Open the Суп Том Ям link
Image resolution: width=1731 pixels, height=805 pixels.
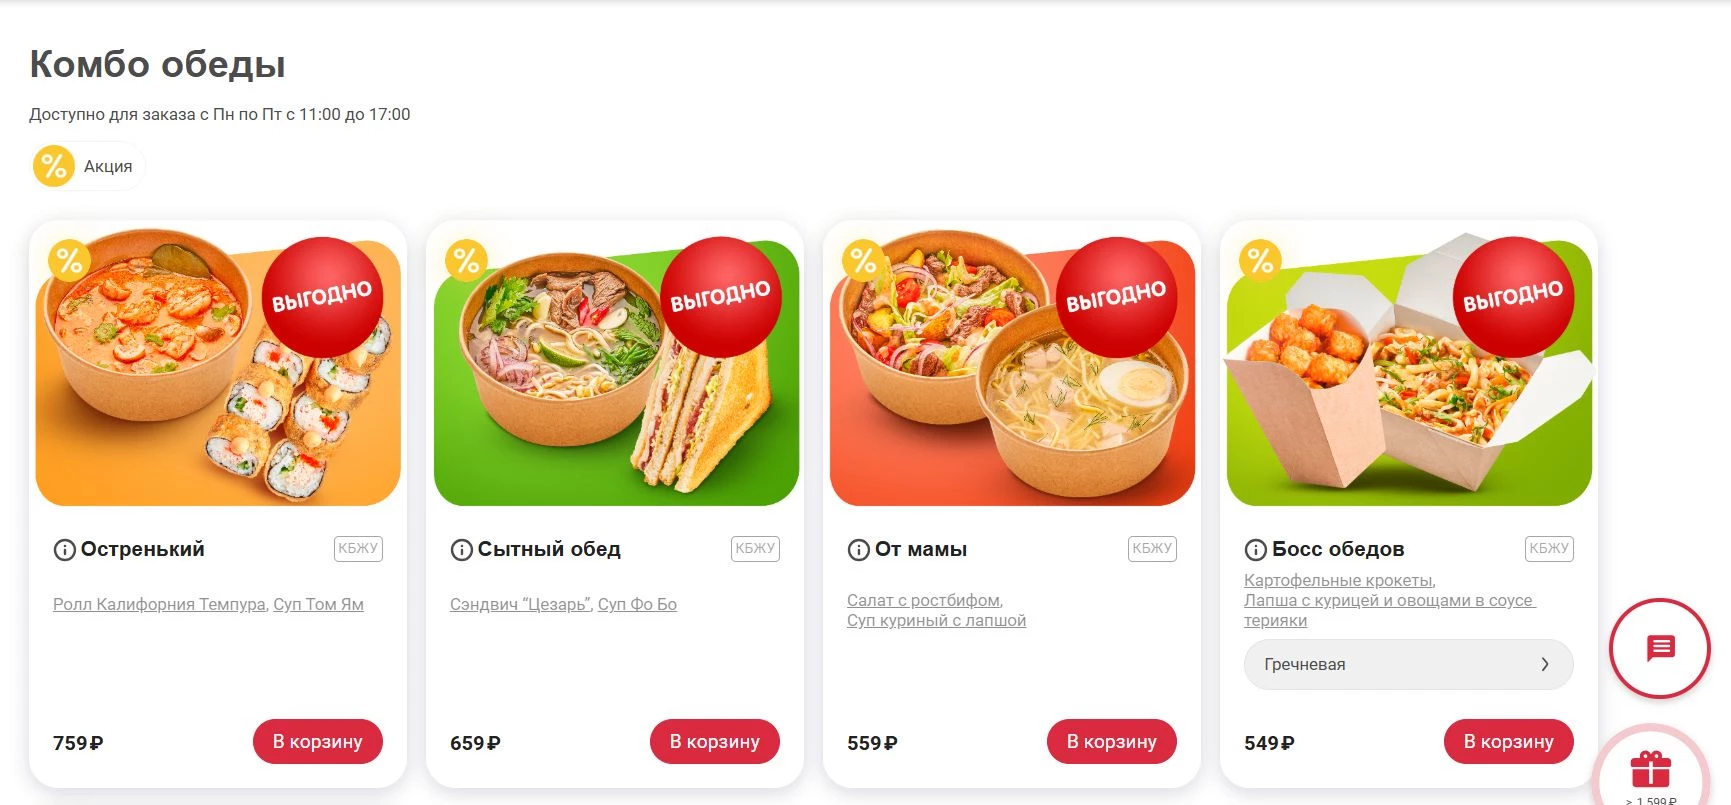point(318,604)
